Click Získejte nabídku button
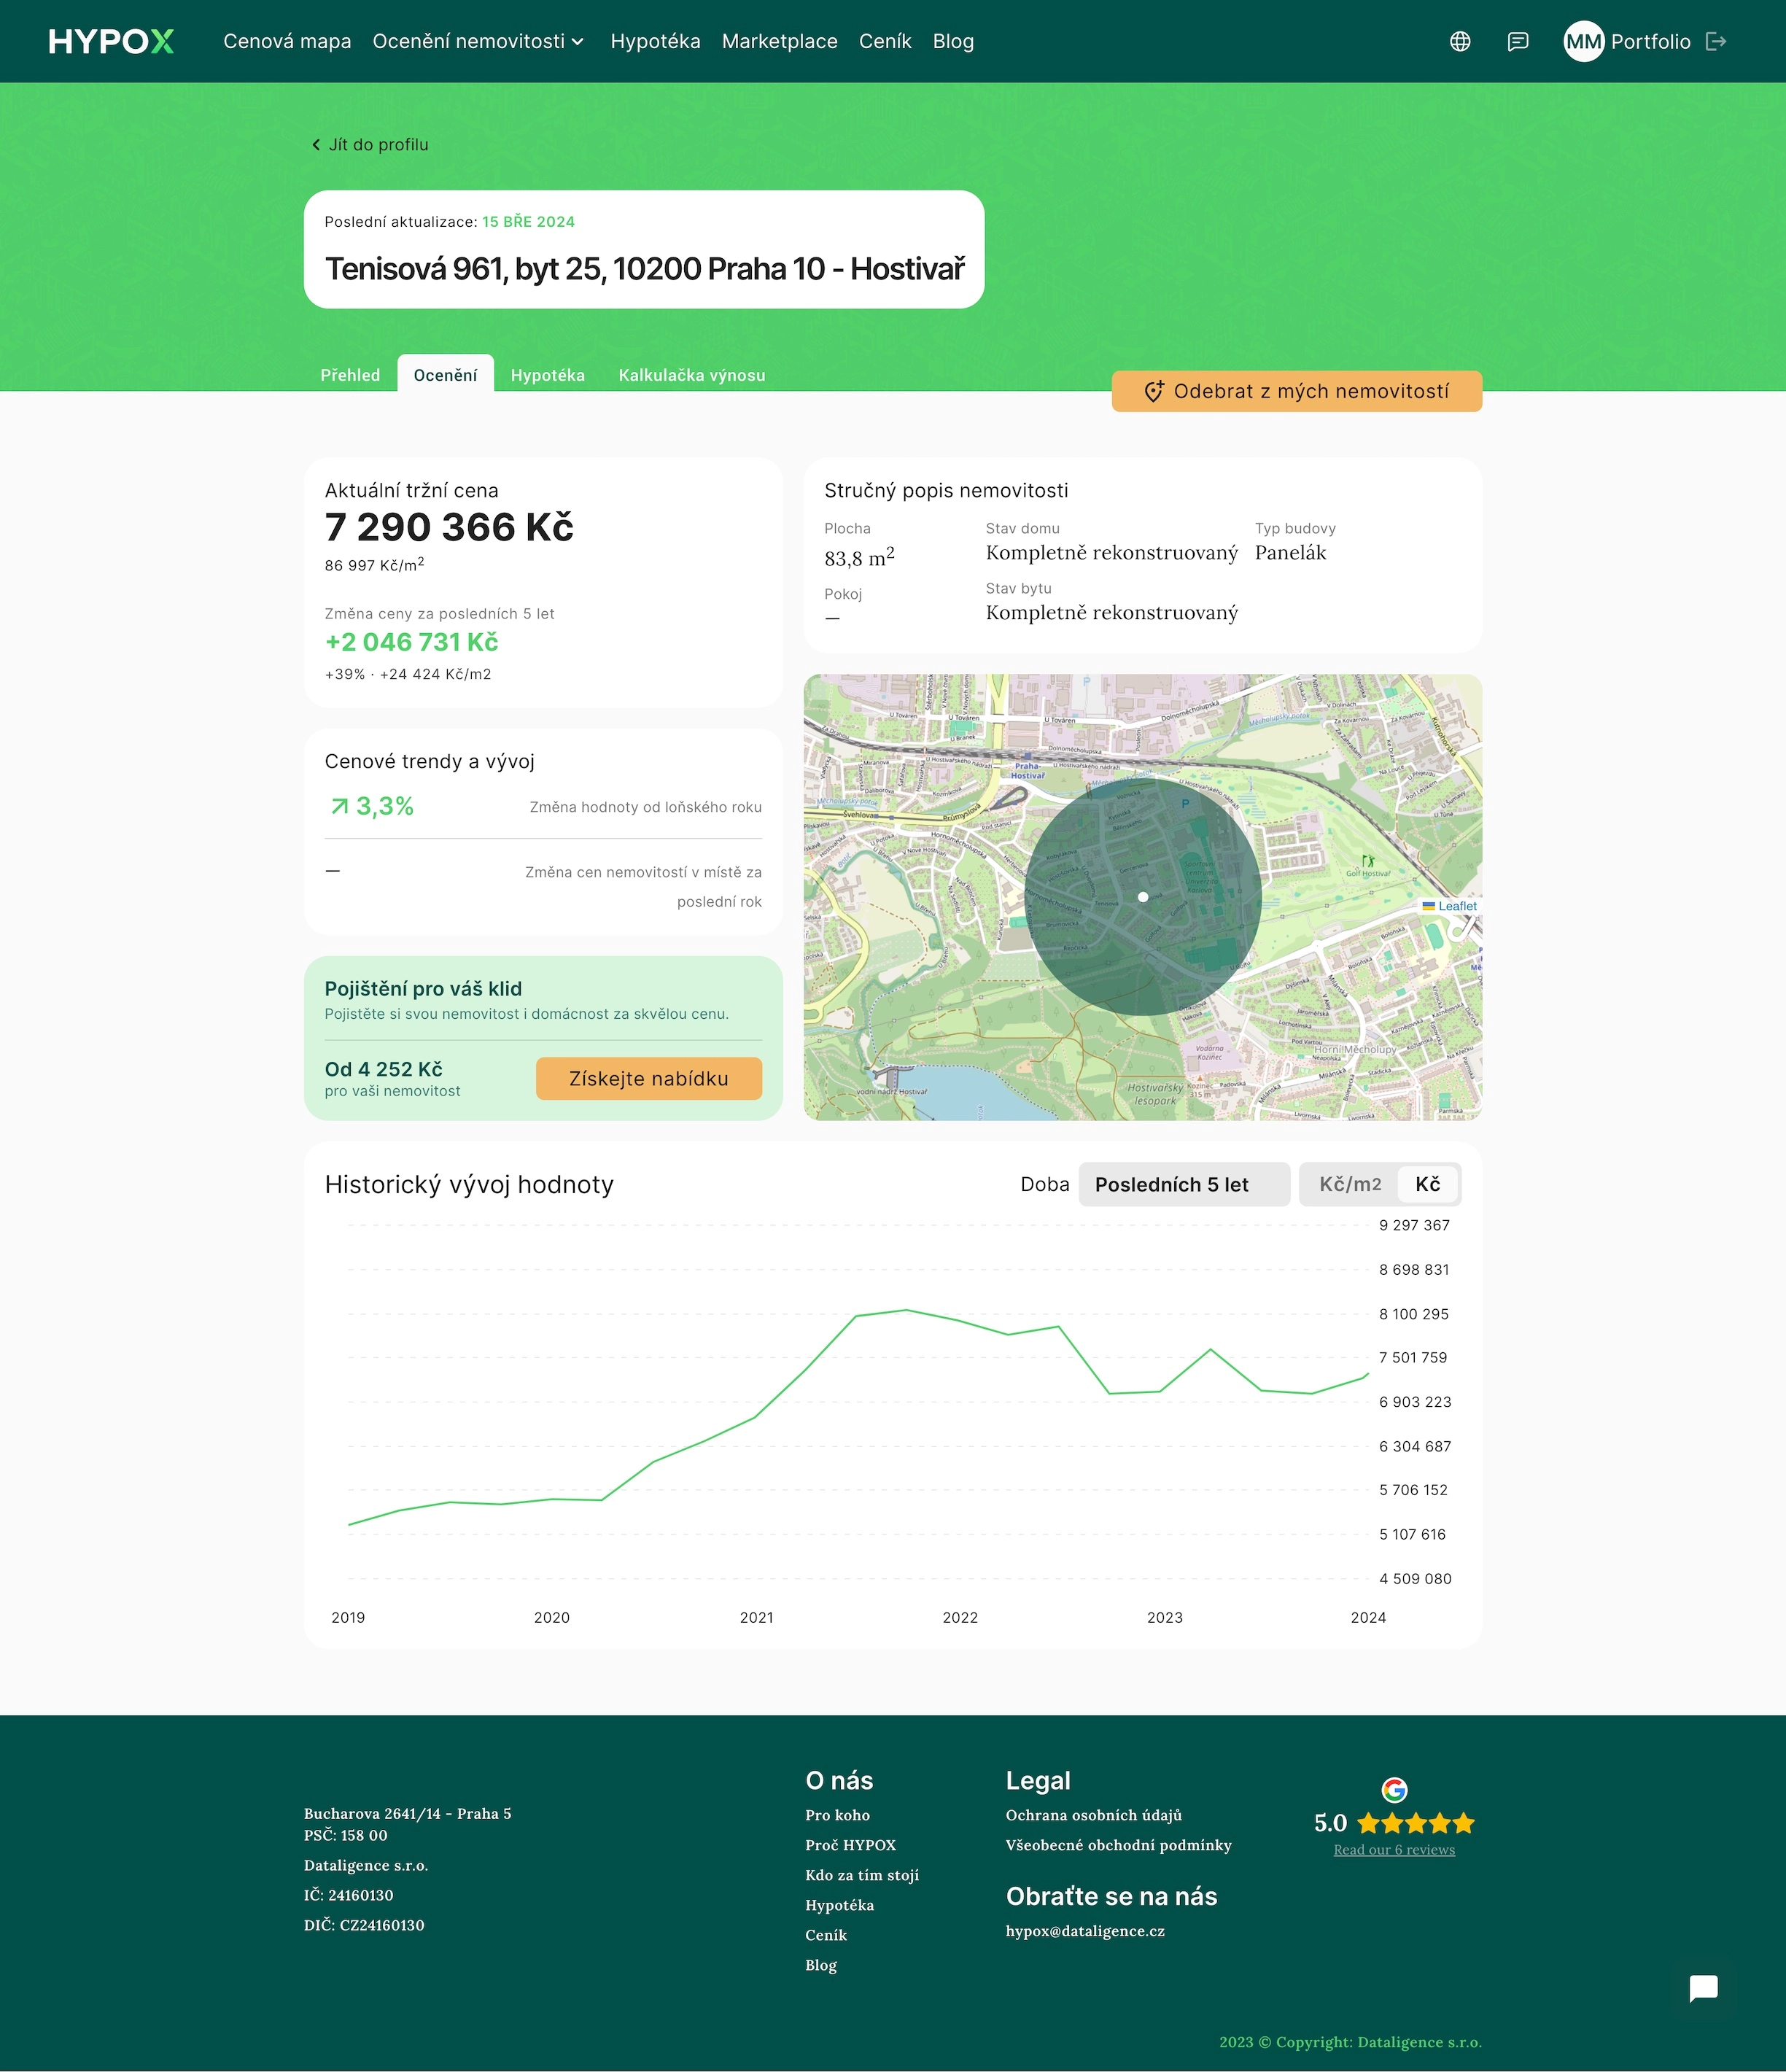Screen dimensions: 1786x2072 (648, 1078)
